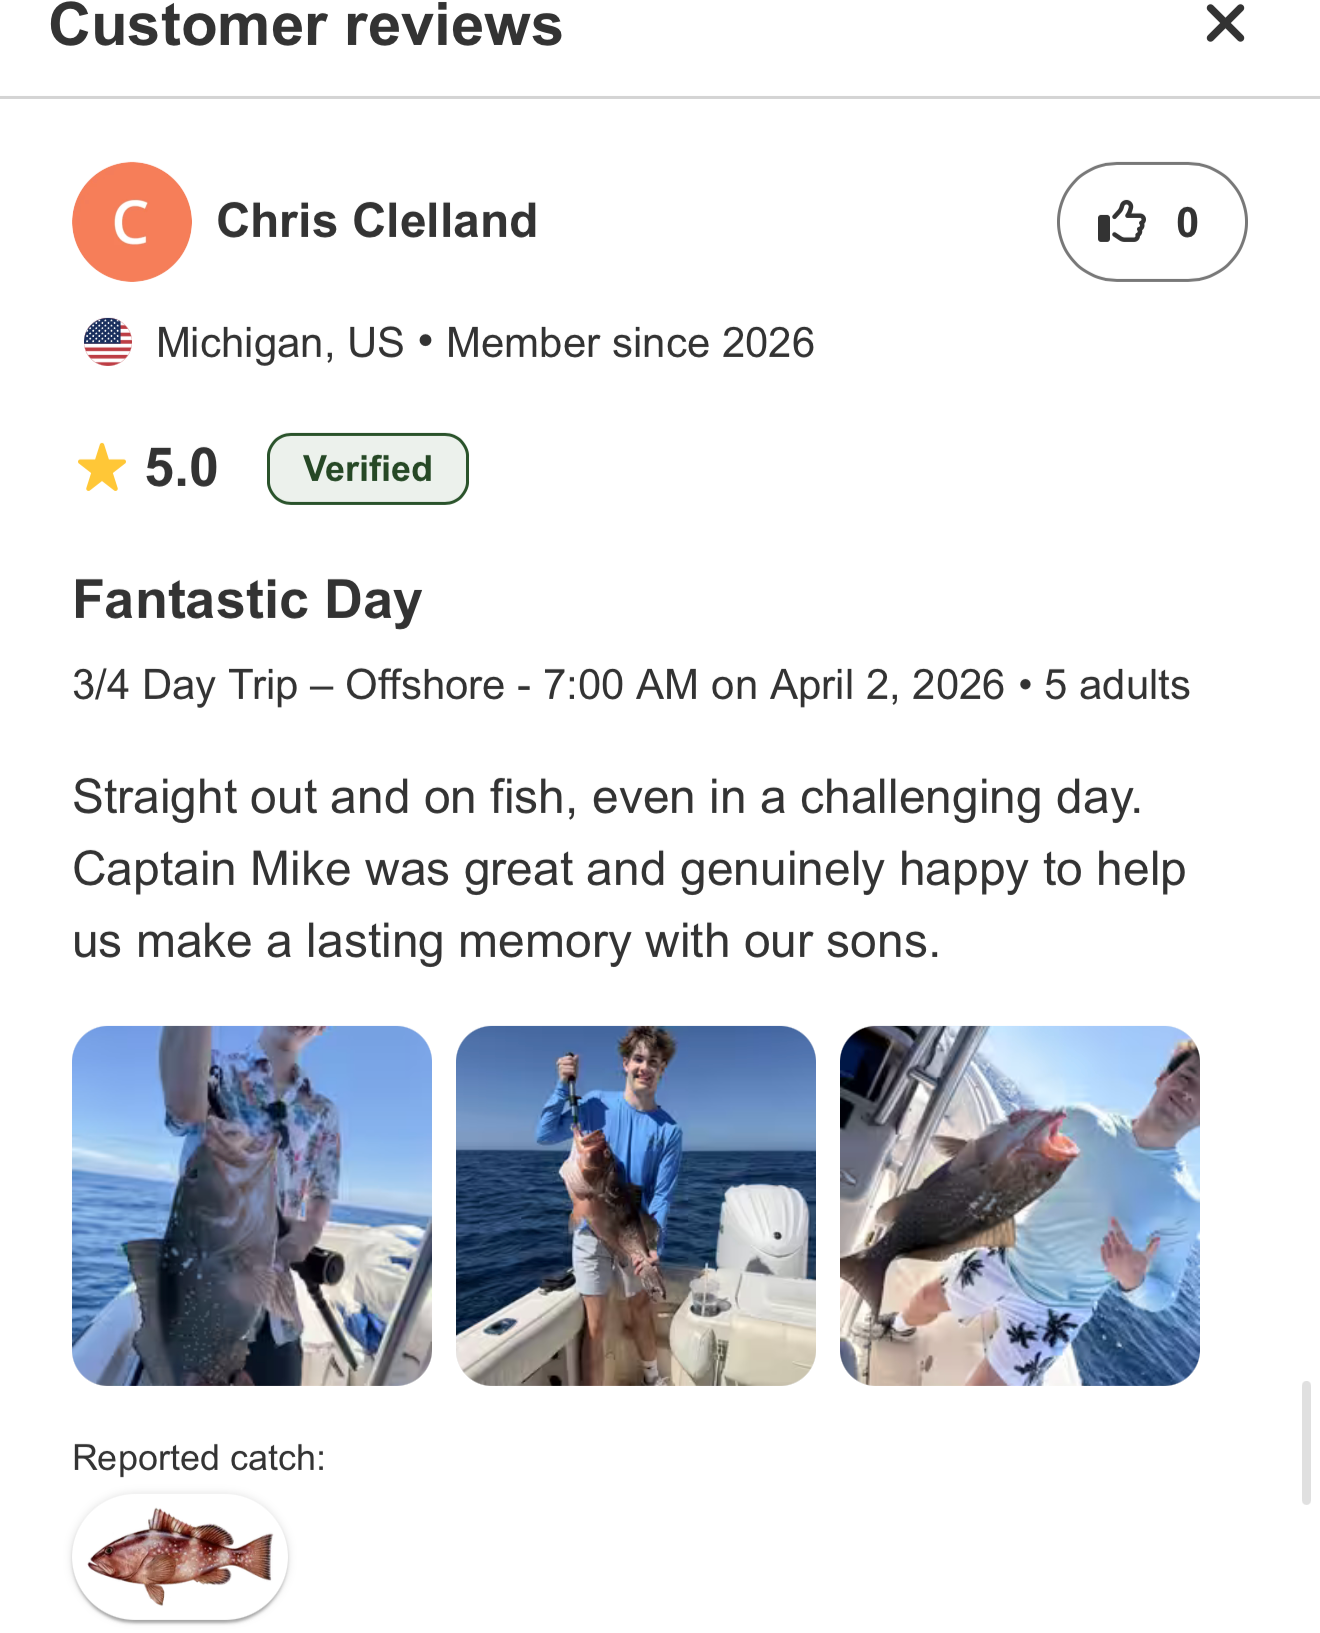Click the Michigan, US location text
Viewport: 1320px width, 1633px height.
(x=280, y=343)
